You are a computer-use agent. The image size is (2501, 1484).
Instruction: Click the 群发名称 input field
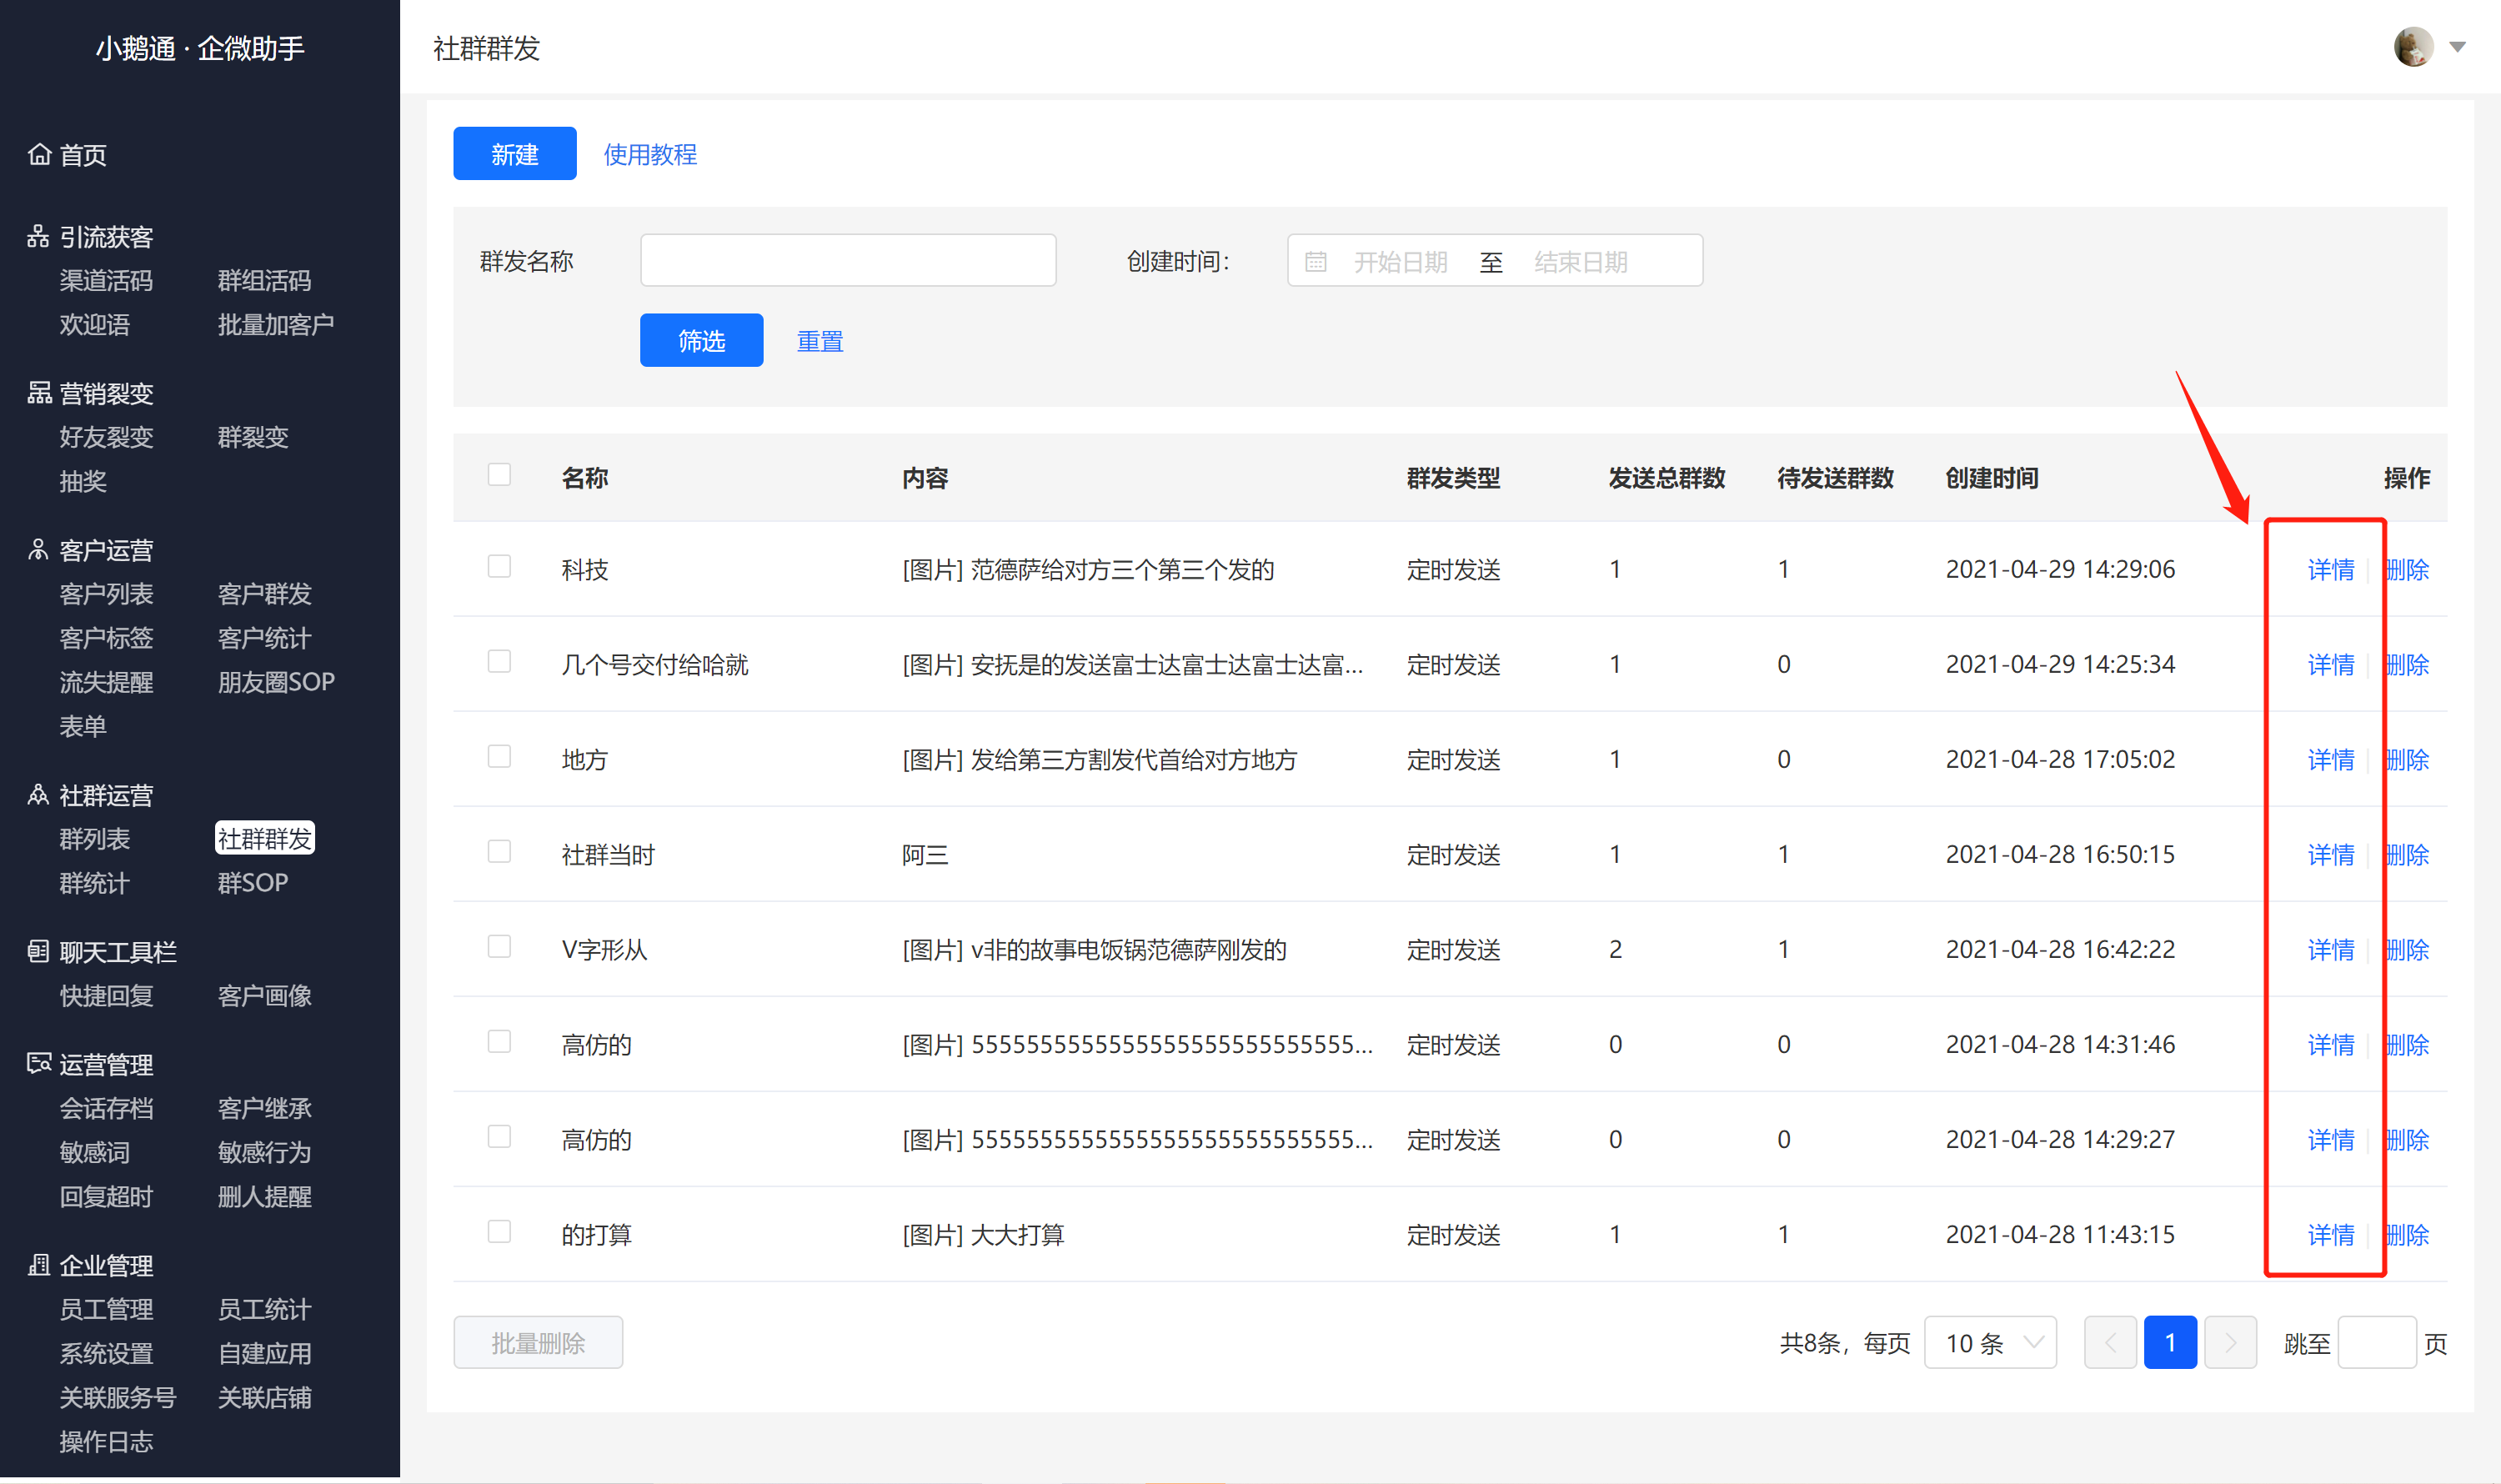click(848, 260)
